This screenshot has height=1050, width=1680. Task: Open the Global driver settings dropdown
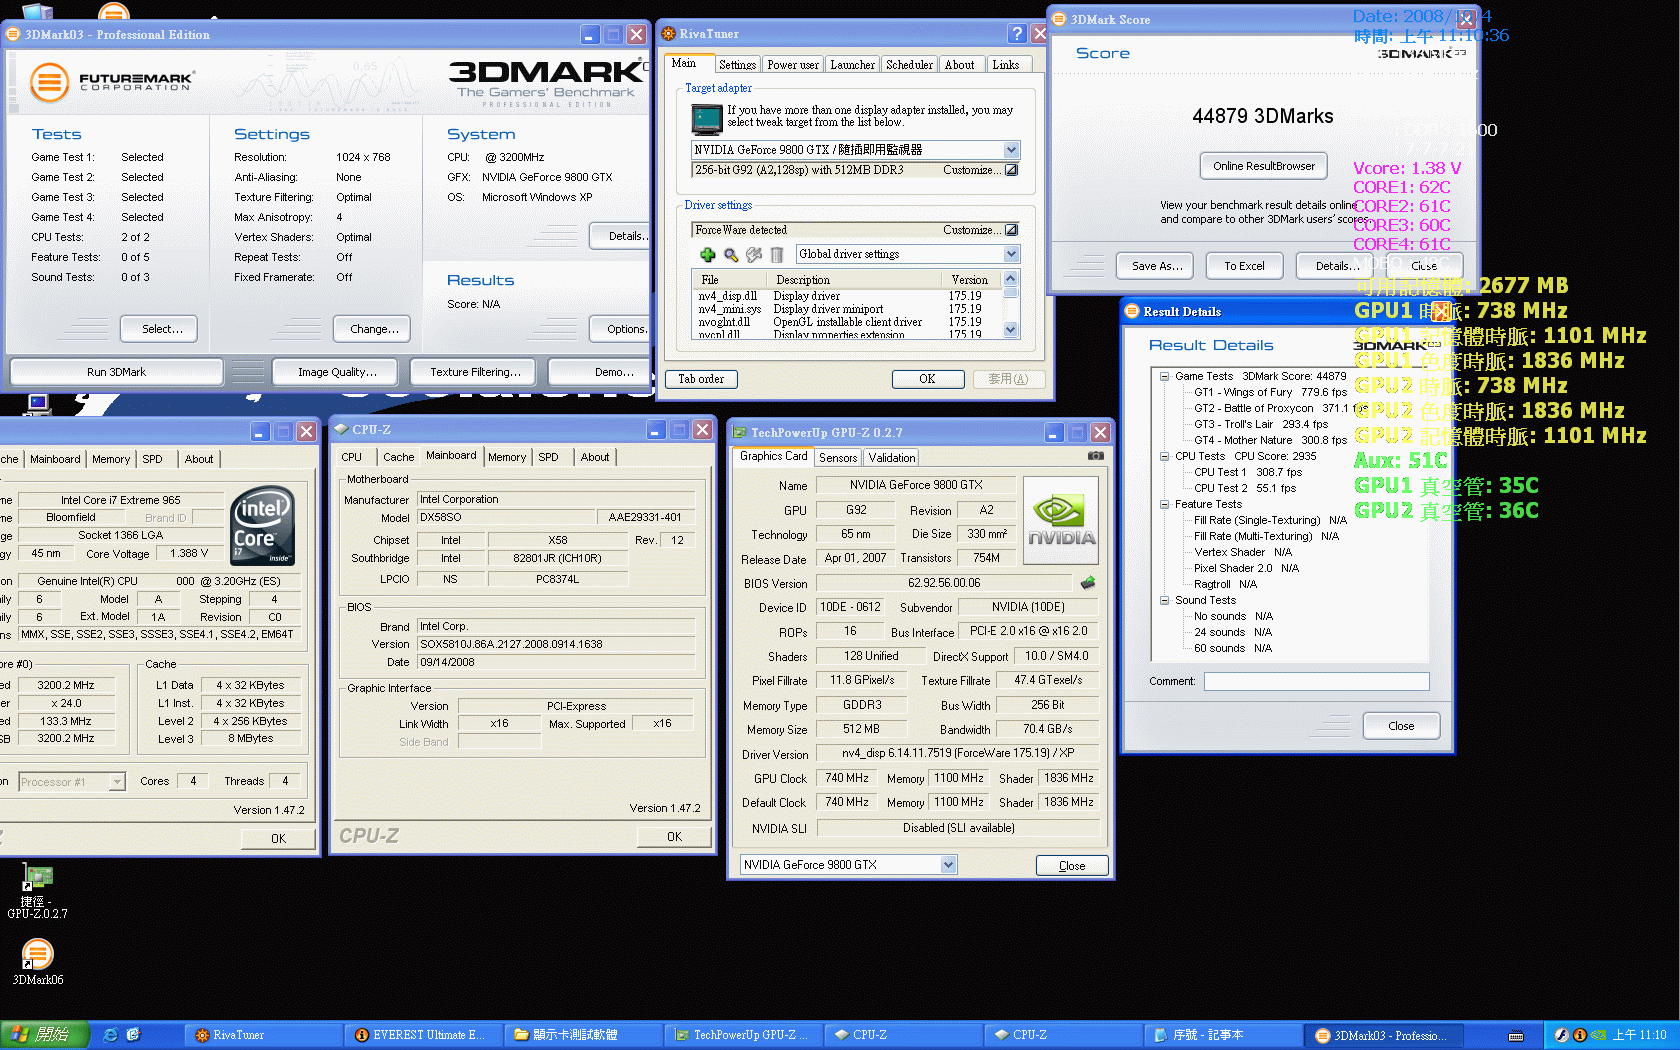click(1011, 254)
